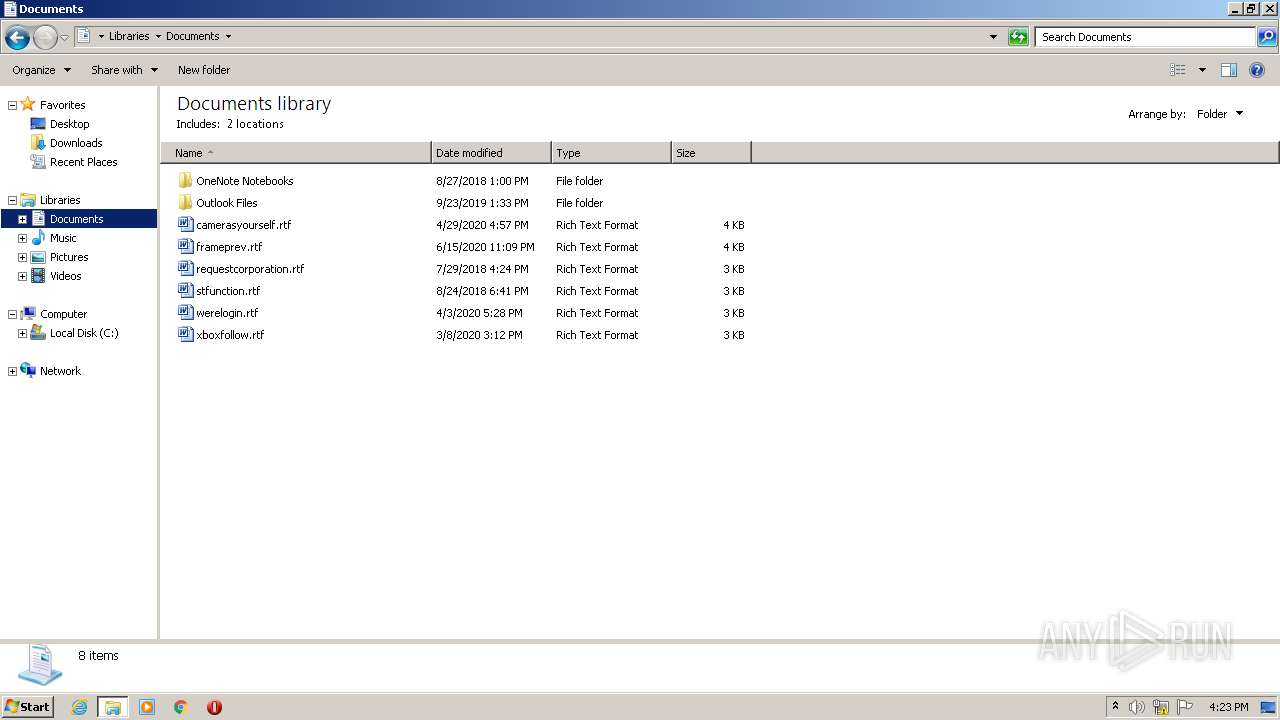Click the search magnifier icon
This screenshot has height=720, width=1280.
(x=1267, y=37)
